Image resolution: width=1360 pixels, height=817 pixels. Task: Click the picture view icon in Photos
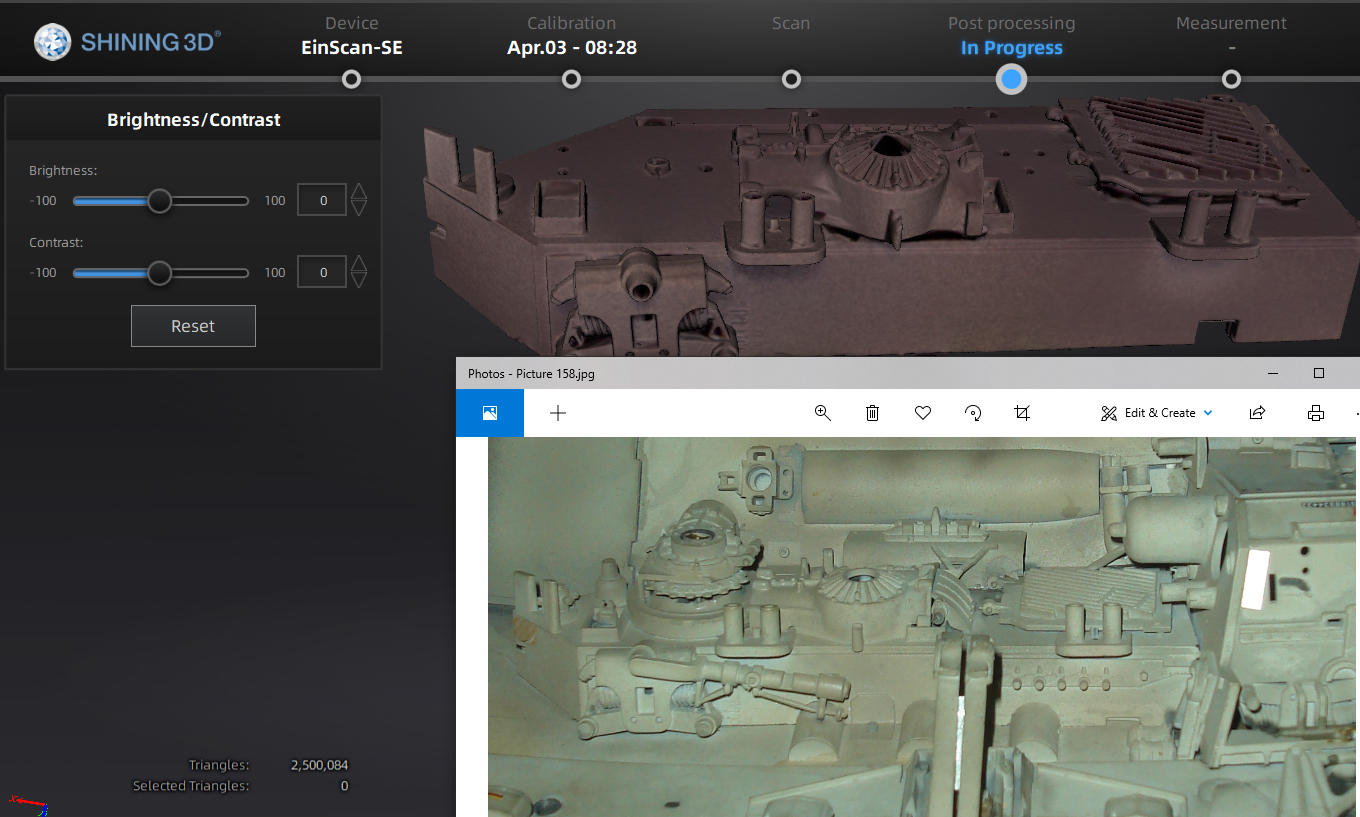490,413
